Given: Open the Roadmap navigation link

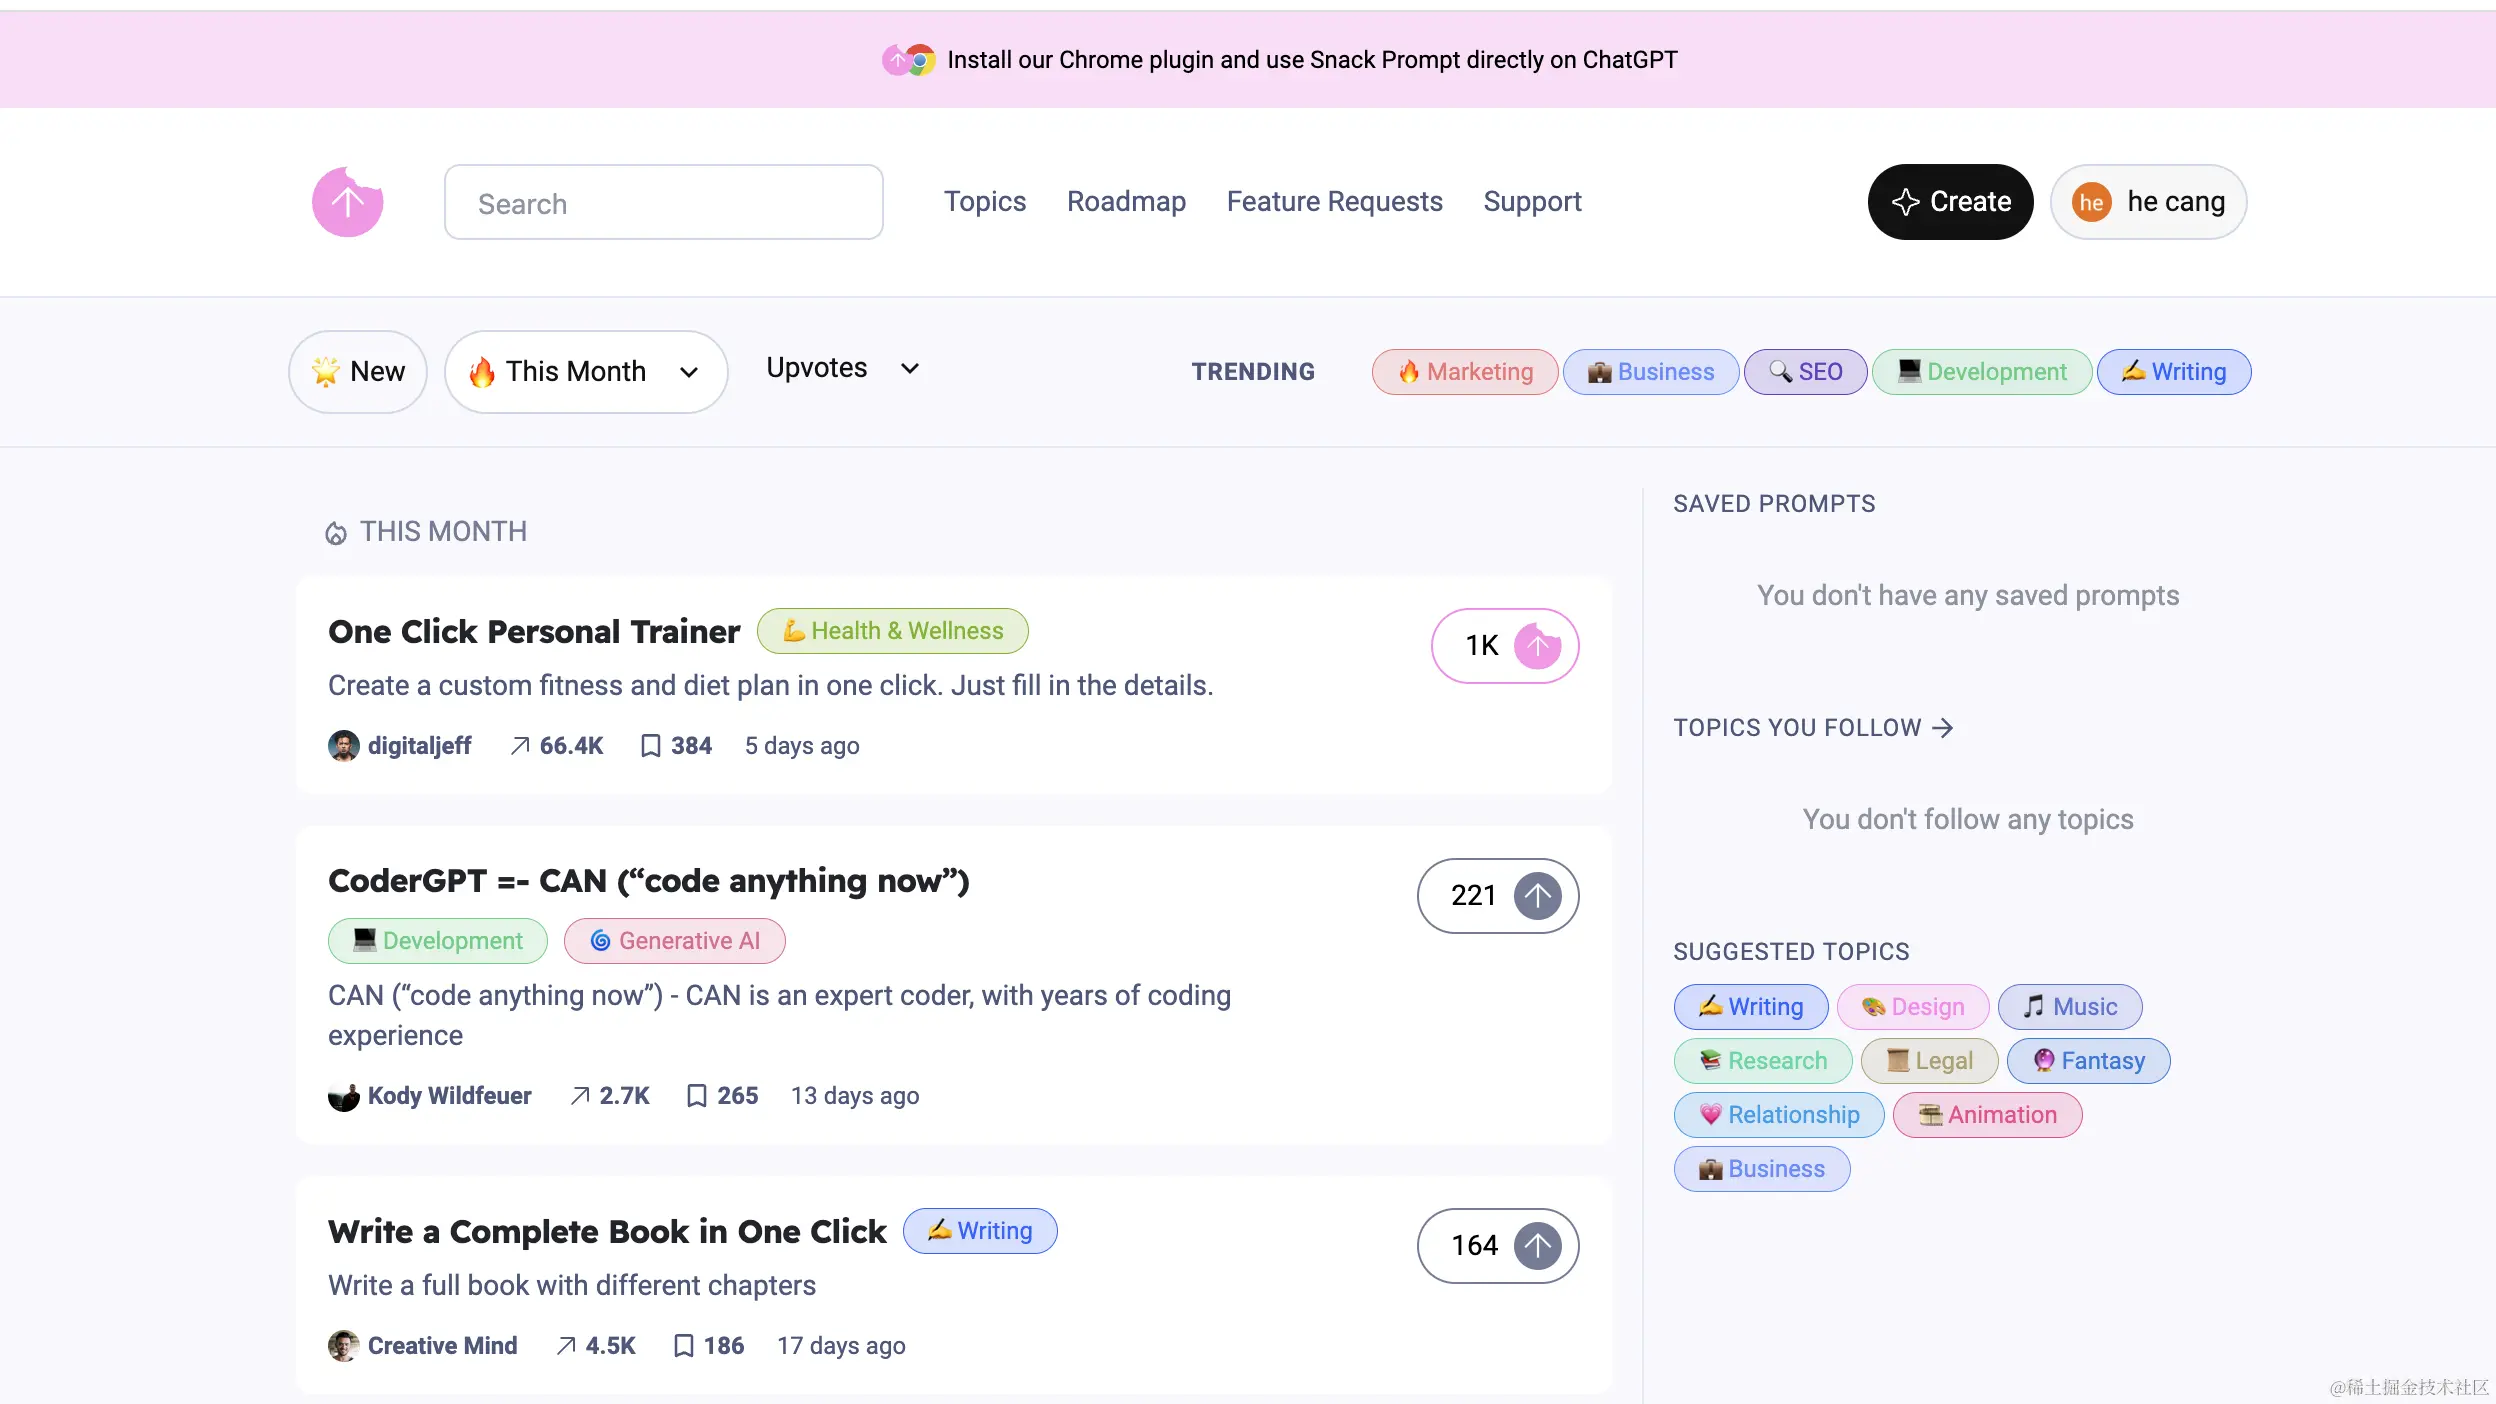Looking at the screenshot, I should tap(1126, 202).
